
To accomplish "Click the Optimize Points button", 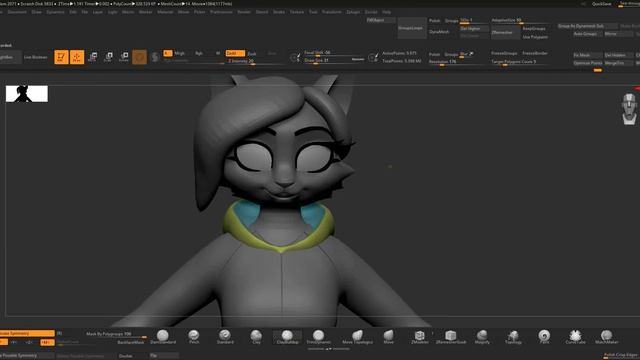I will (x=587, y=63).
